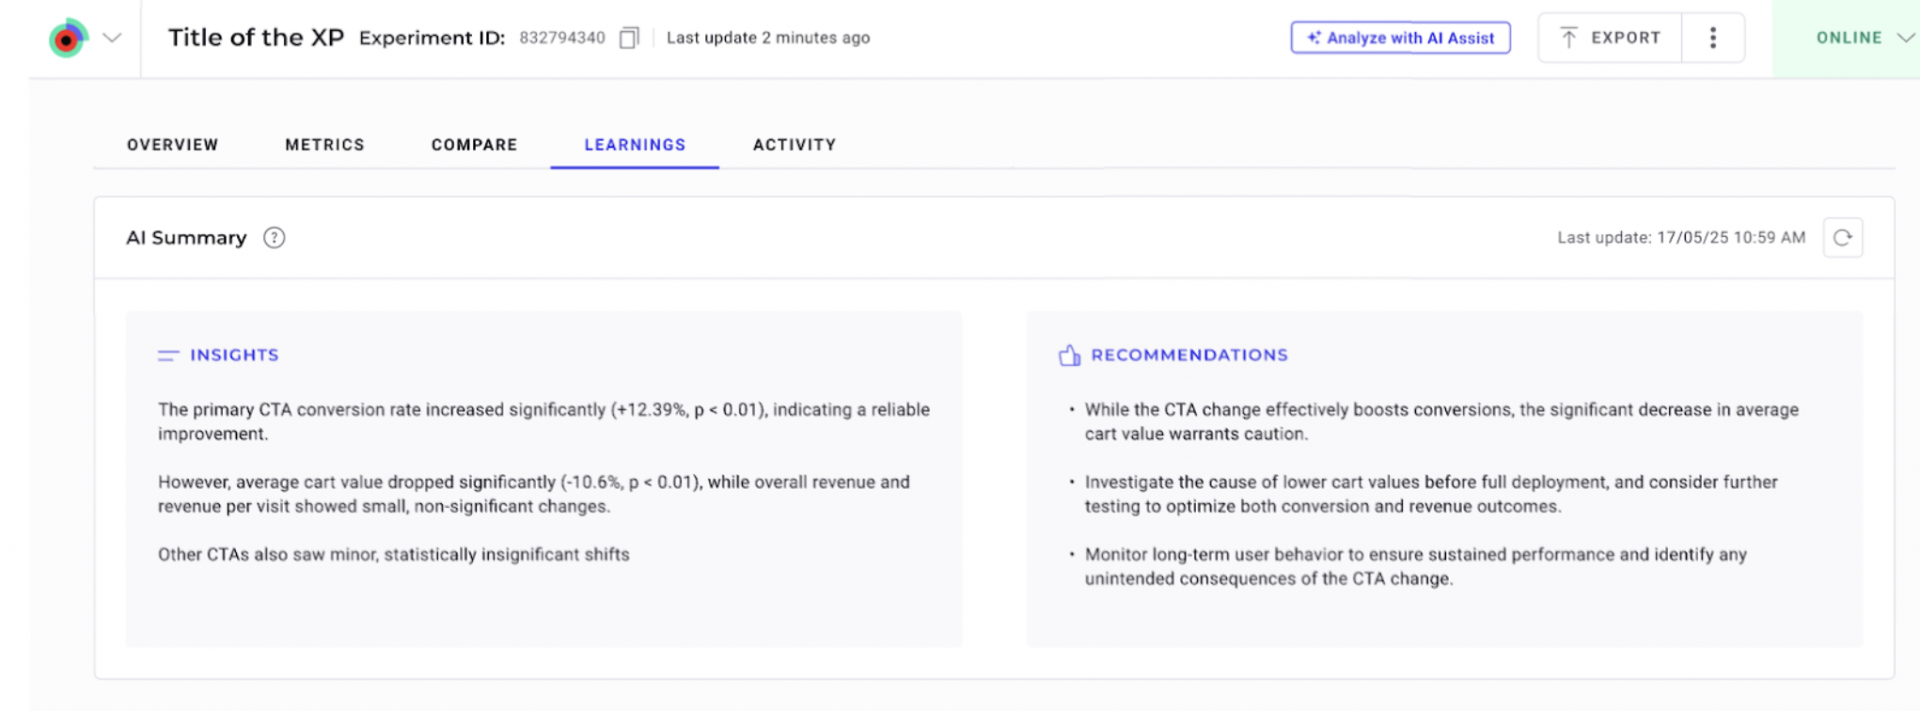Click the RECOMMENDATIONS thumbs-up icon
This screenshot has width=1920, height=711.
click(1069, 355)
